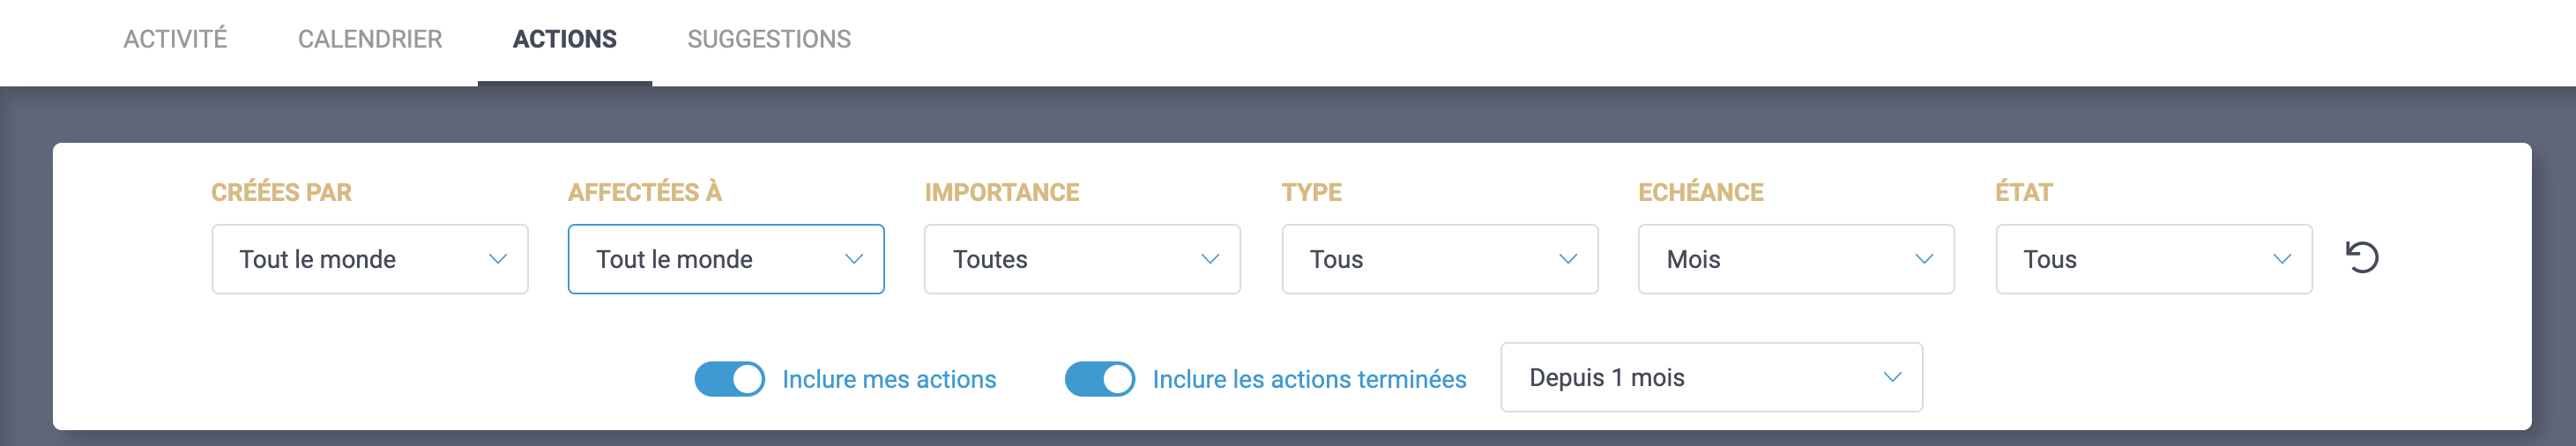Screen dimensions: 2576x446
Task: Click the Depuis 1 mois chevron arrow
Action: point(1892,377)
